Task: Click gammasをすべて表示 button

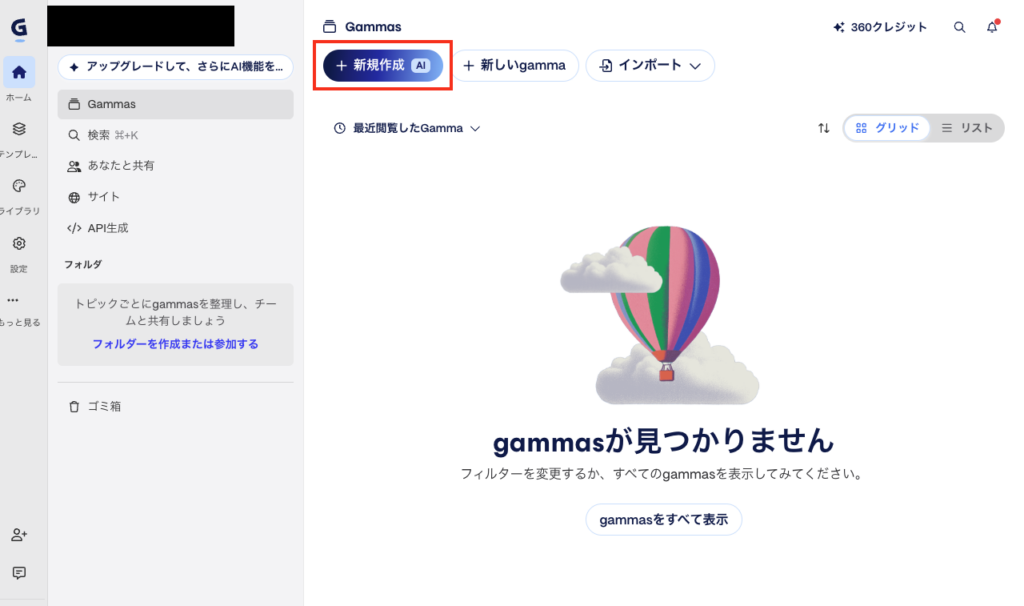Action: pyautogui.click(x=664, y=520)
